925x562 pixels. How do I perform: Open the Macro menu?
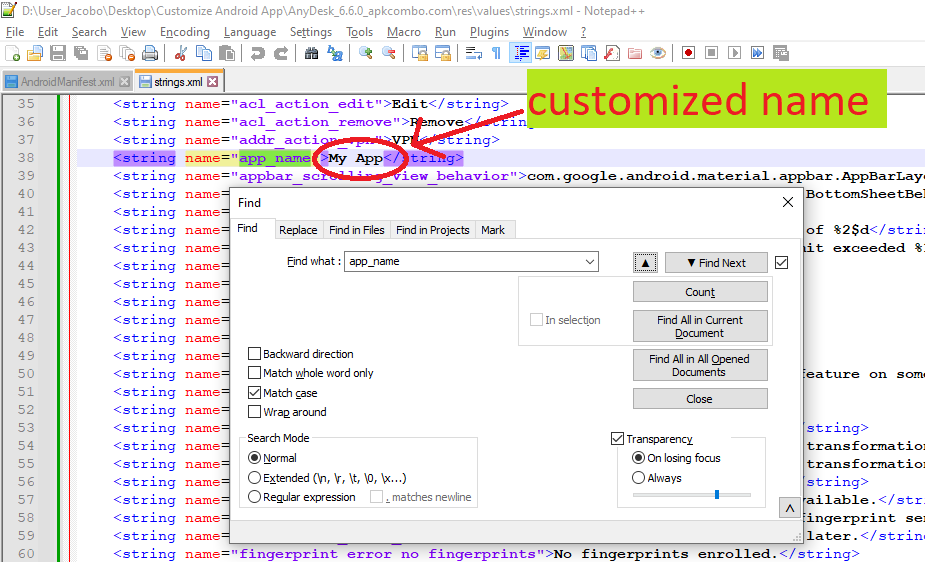tap(404, 32)
